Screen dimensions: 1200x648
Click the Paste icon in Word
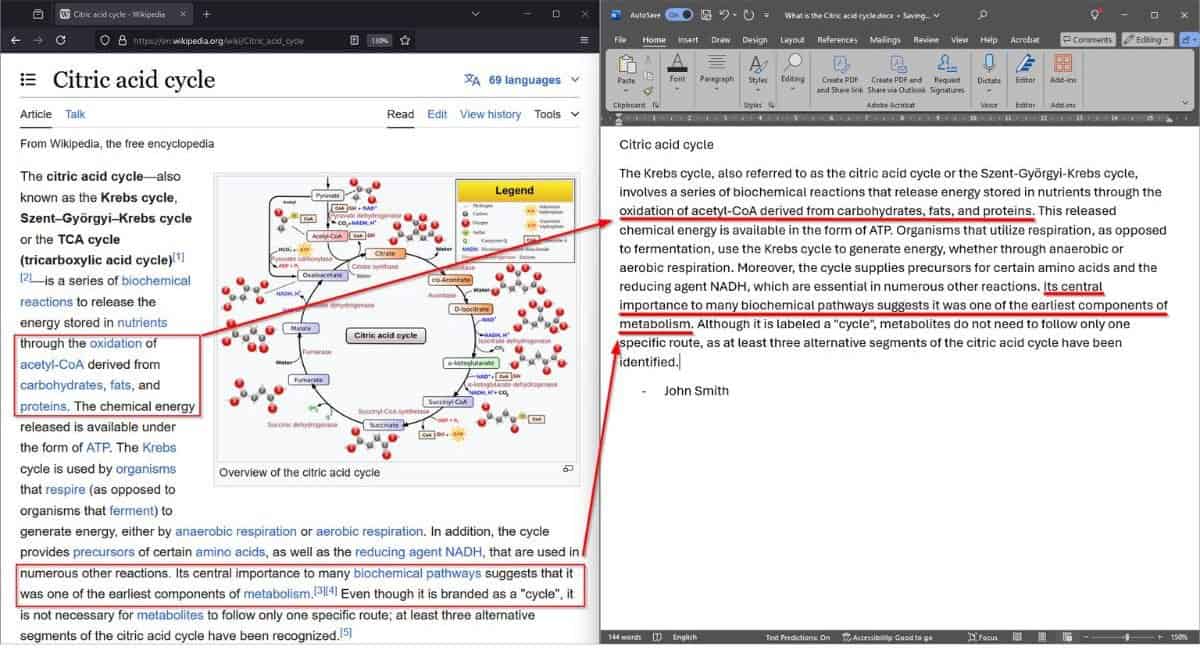(626, 65)
